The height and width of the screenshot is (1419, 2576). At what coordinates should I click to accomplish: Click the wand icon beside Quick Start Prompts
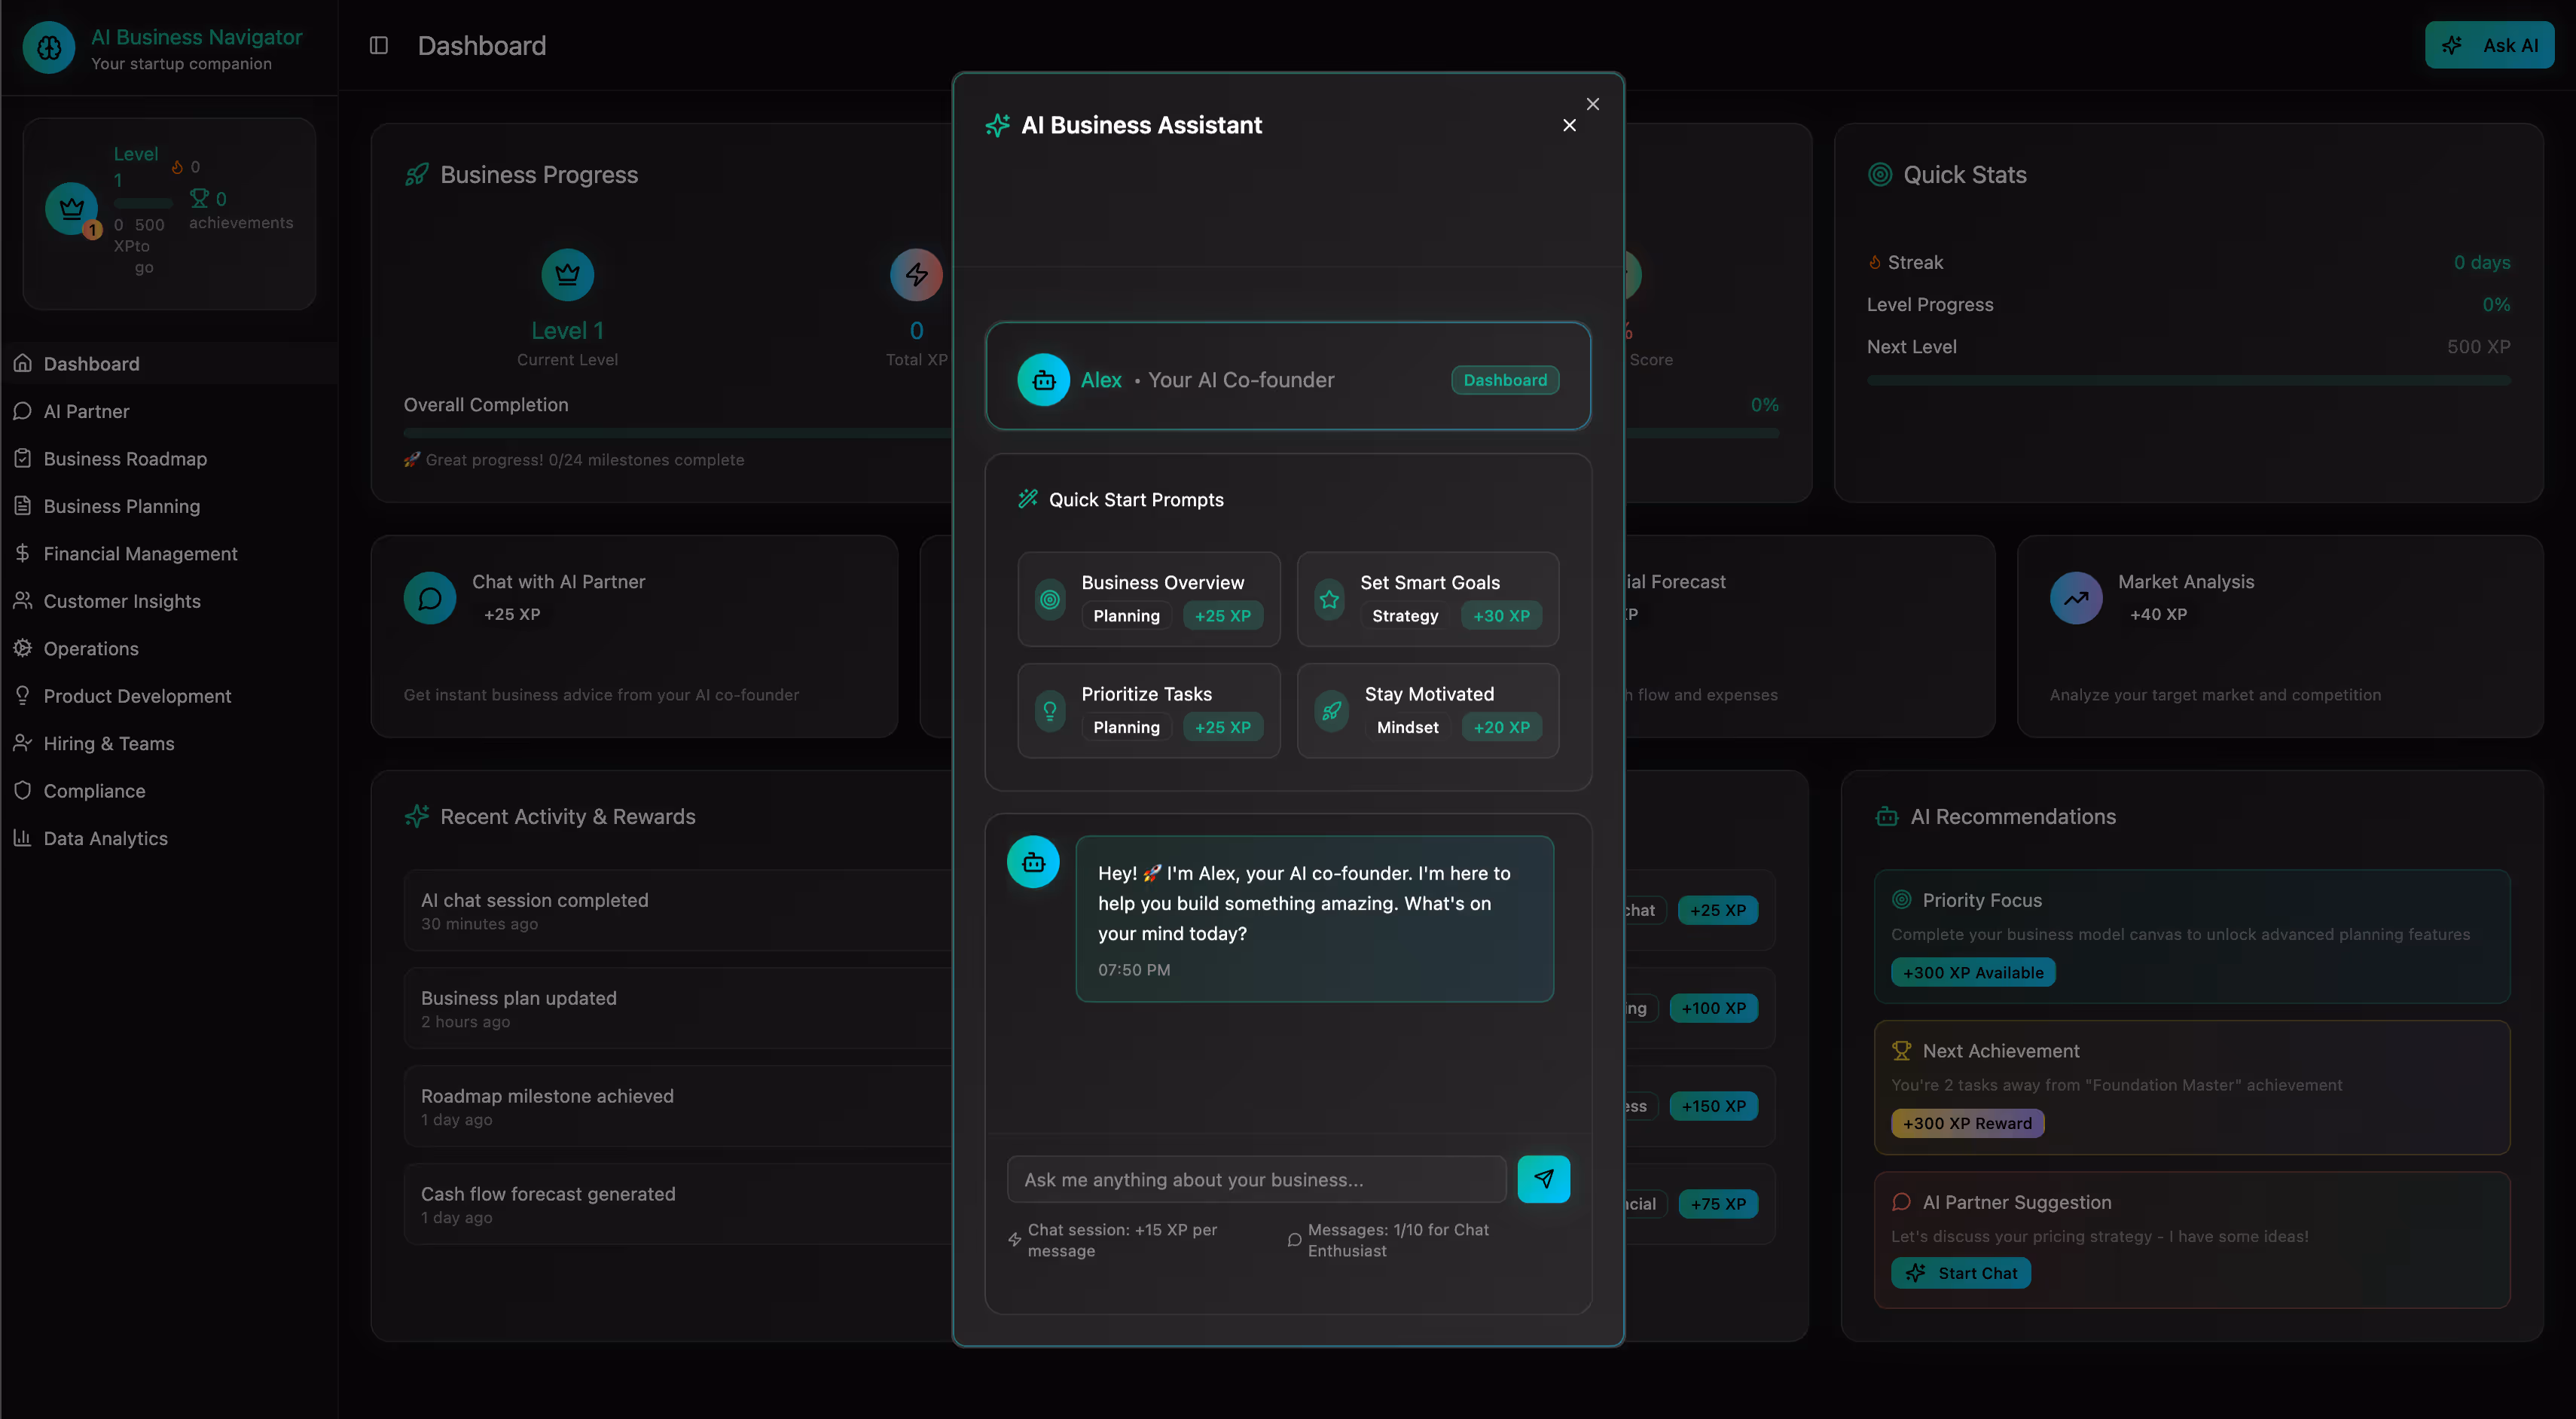[x=1027, y=499]
